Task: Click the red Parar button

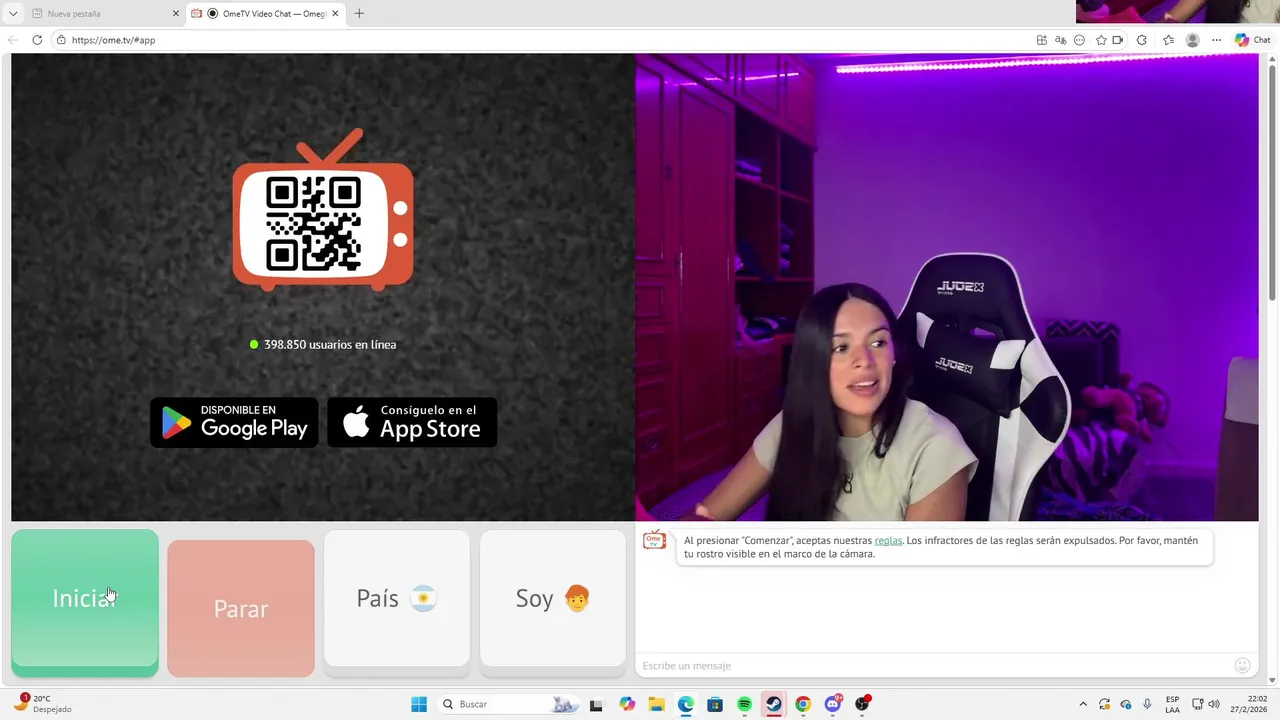Action: [x=241, y=608]
